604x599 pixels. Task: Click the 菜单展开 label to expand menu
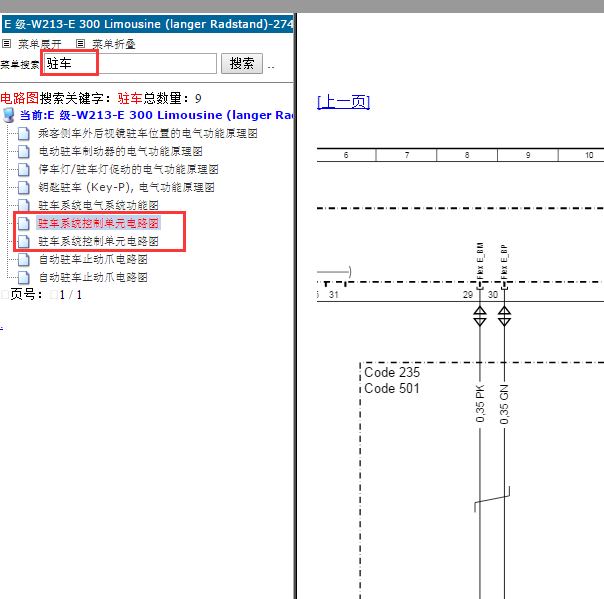[x=40, y=44]
